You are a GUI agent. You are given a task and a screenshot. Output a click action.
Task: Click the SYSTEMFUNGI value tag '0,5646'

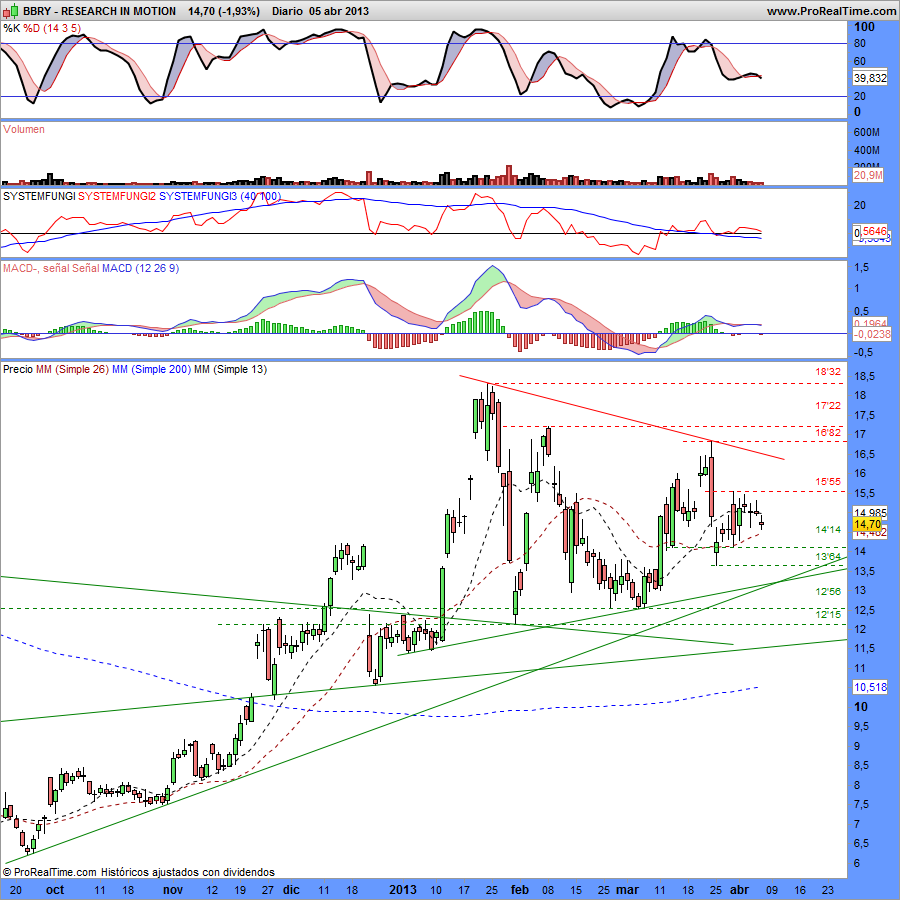tap(871, 231)
